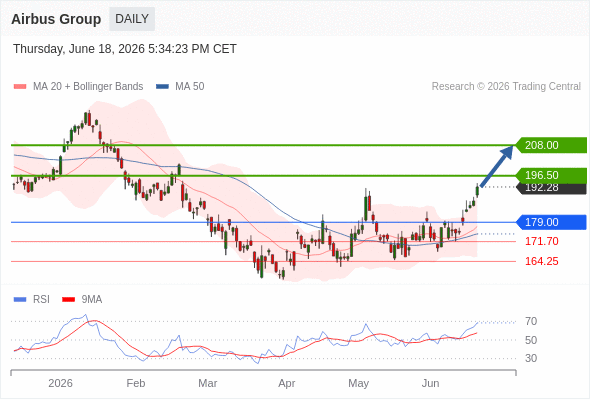Image resolution: width=590 pixels, height=400 pixels.
Task: Click the '9MA' legend label
Action: [x=92, y=300]
